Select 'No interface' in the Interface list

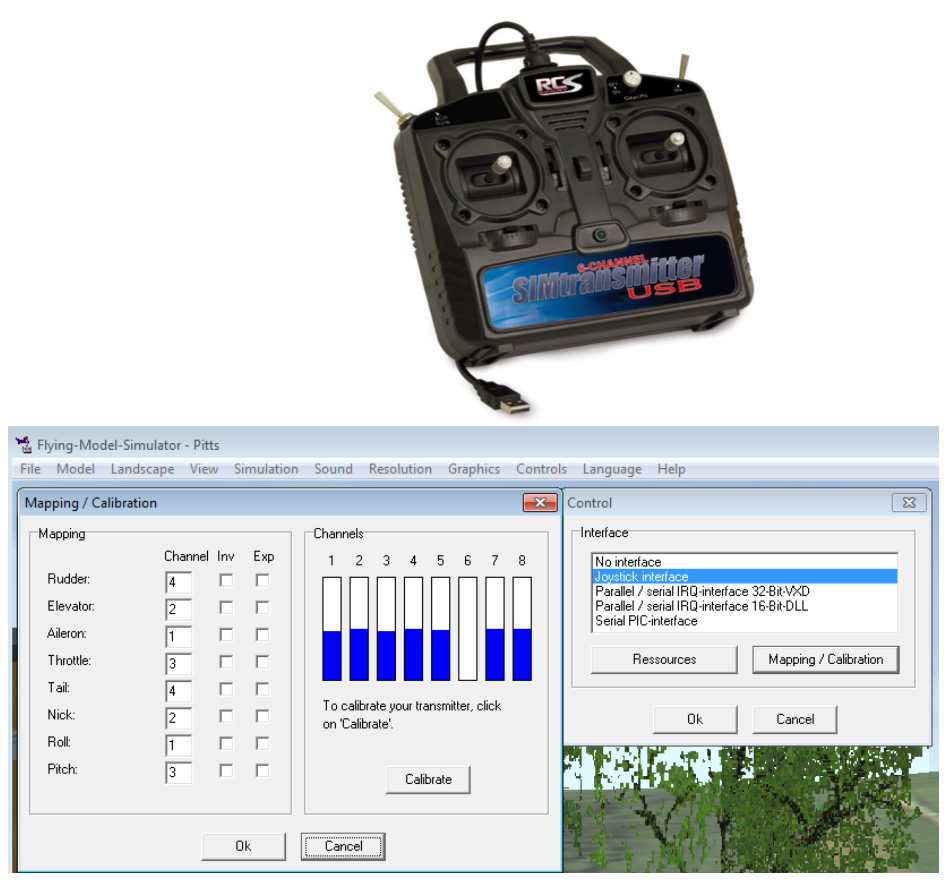pos(744,562)
